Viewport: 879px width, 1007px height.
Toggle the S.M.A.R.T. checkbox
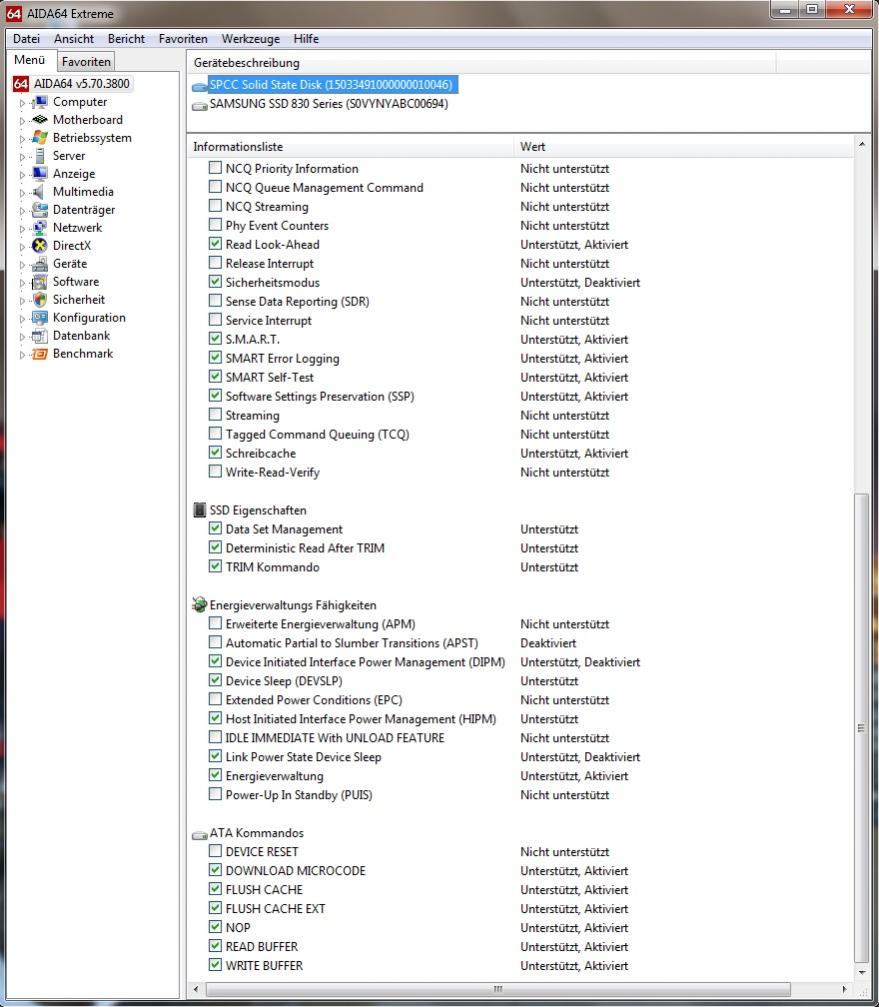(x=215, y=338)
